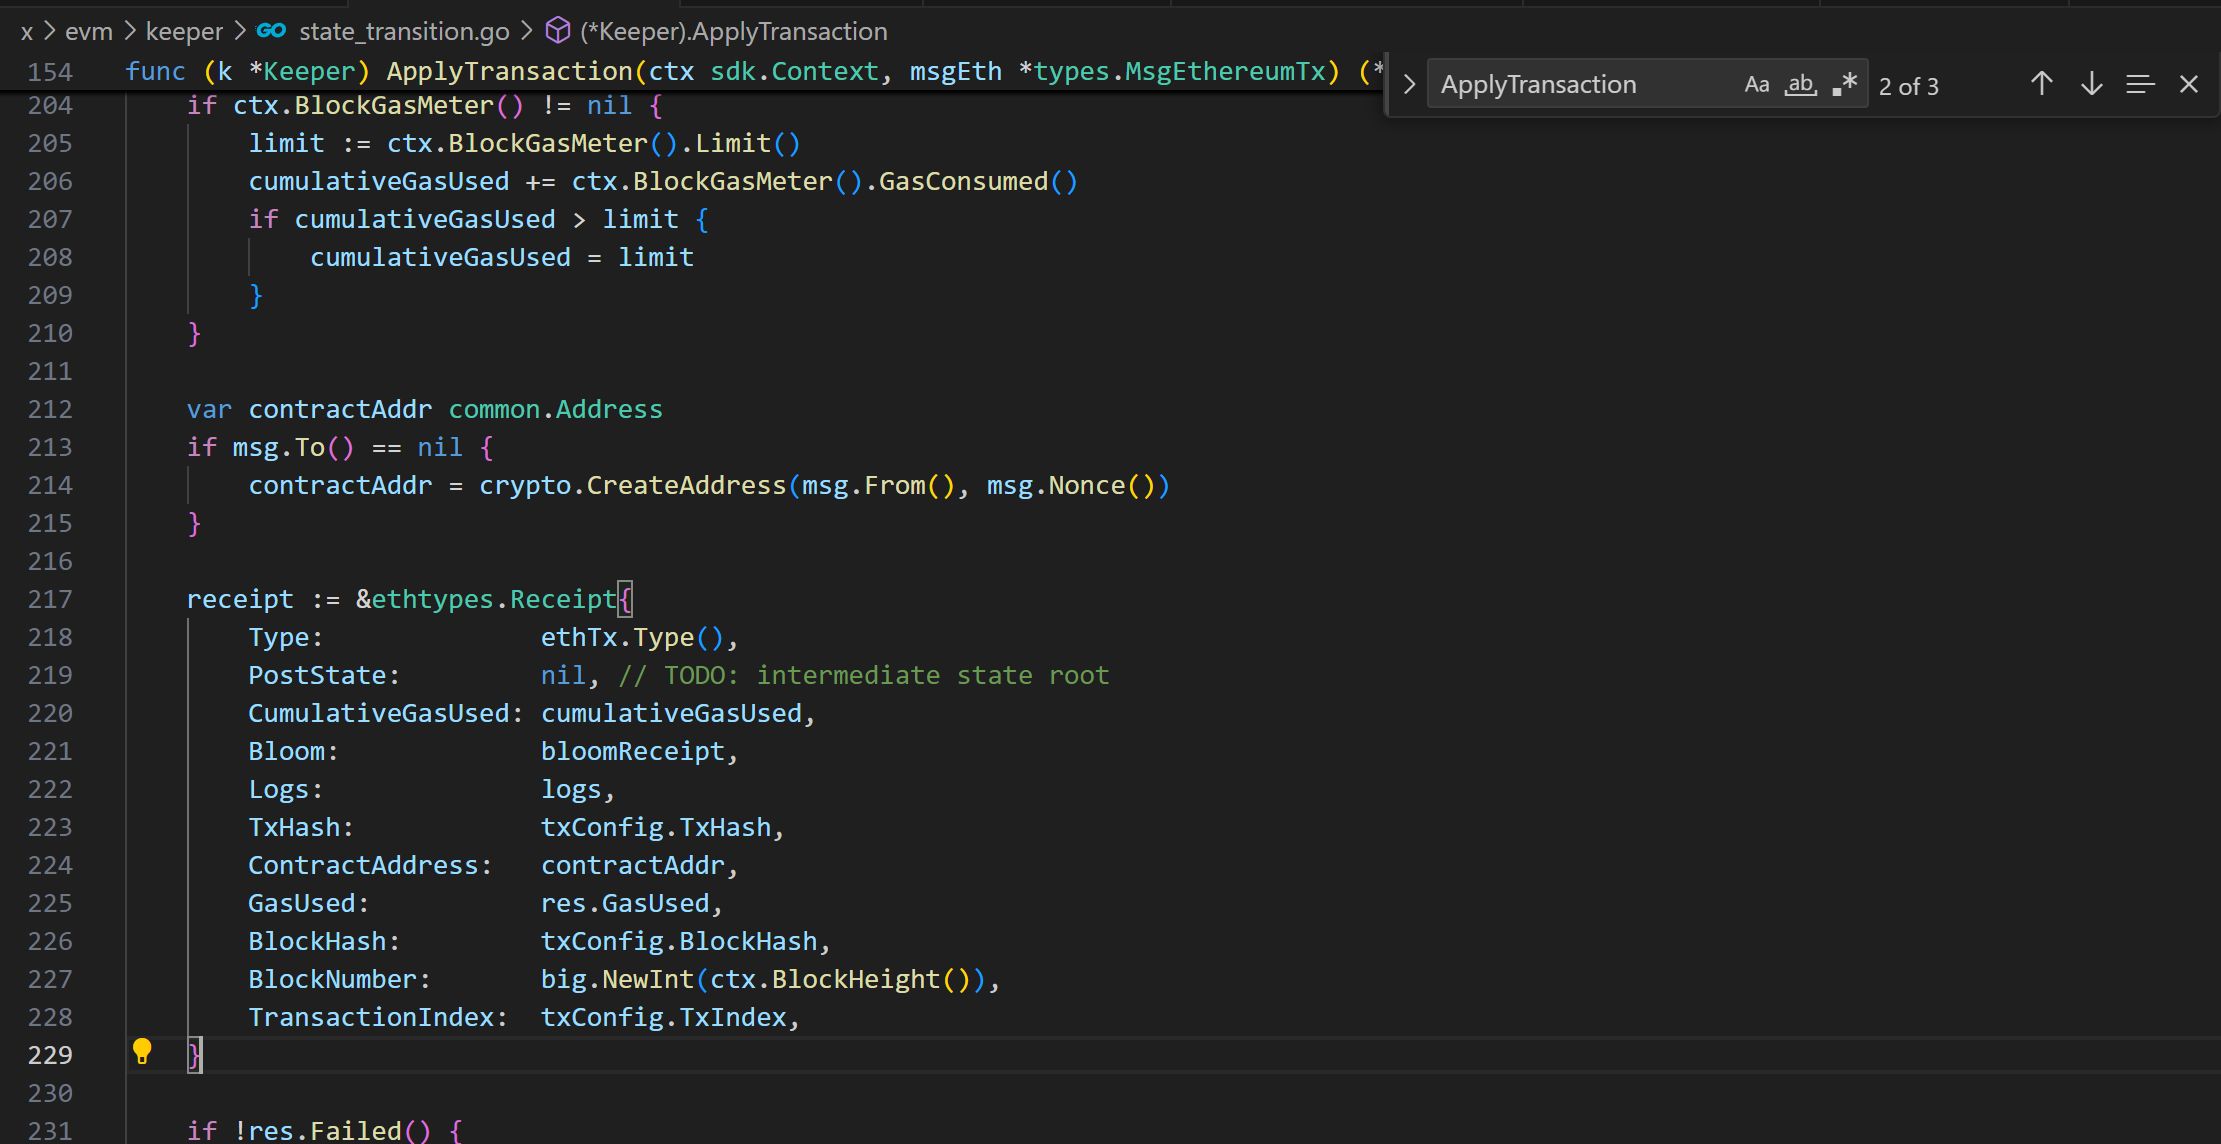Click 'res.Failed()' on line 231
This screenshot has height=1144, width=2221.
pos(340,1131)
